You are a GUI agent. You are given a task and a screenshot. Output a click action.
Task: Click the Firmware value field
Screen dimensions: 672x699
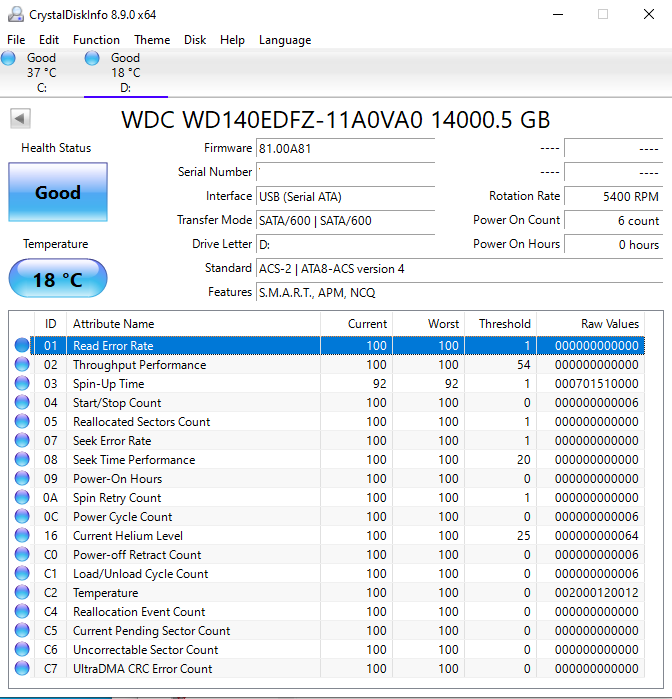click(345, 148)
